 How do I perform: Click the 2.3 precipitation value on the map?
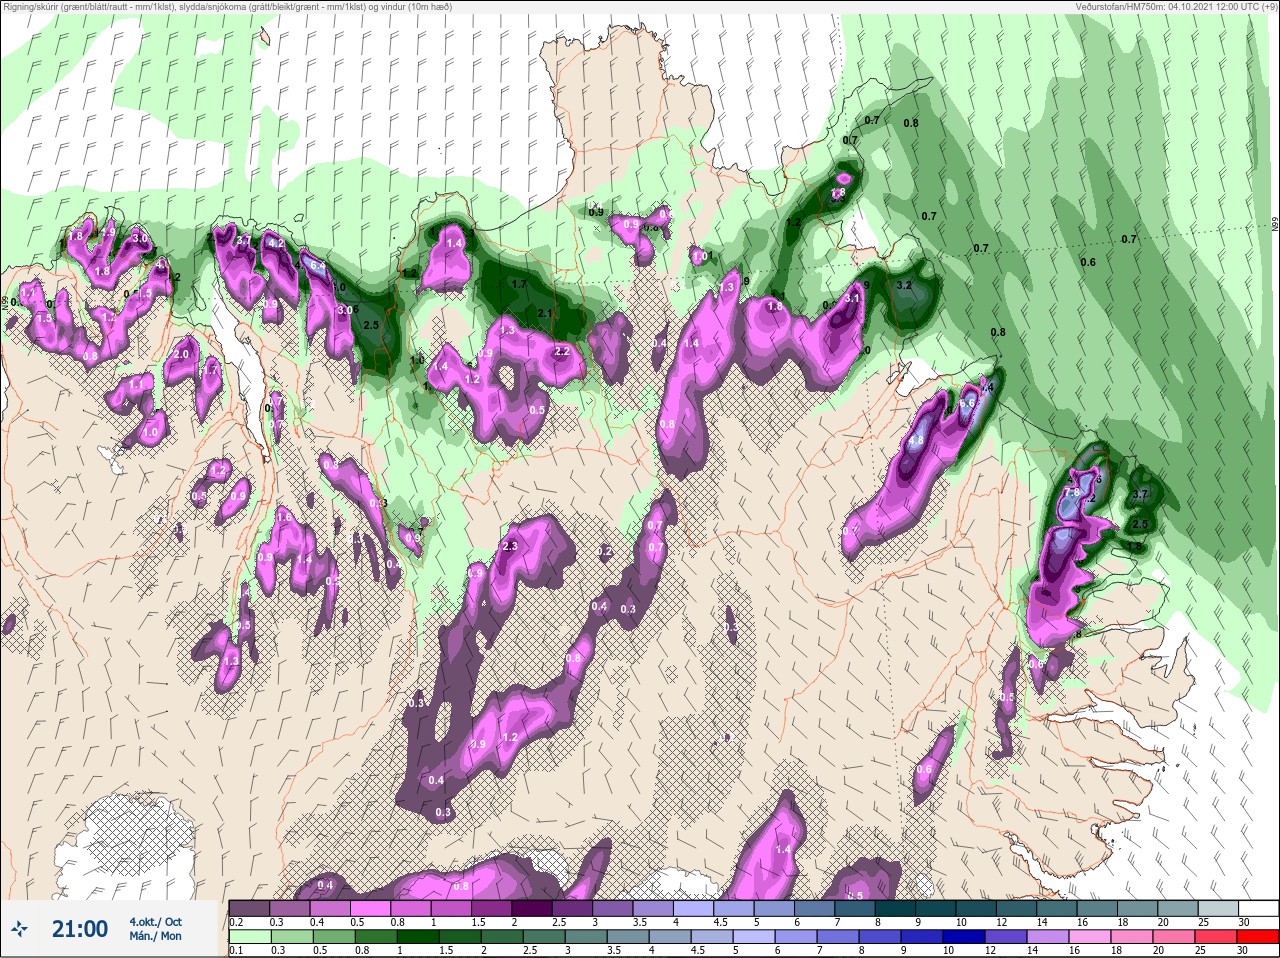pos(510,546)
